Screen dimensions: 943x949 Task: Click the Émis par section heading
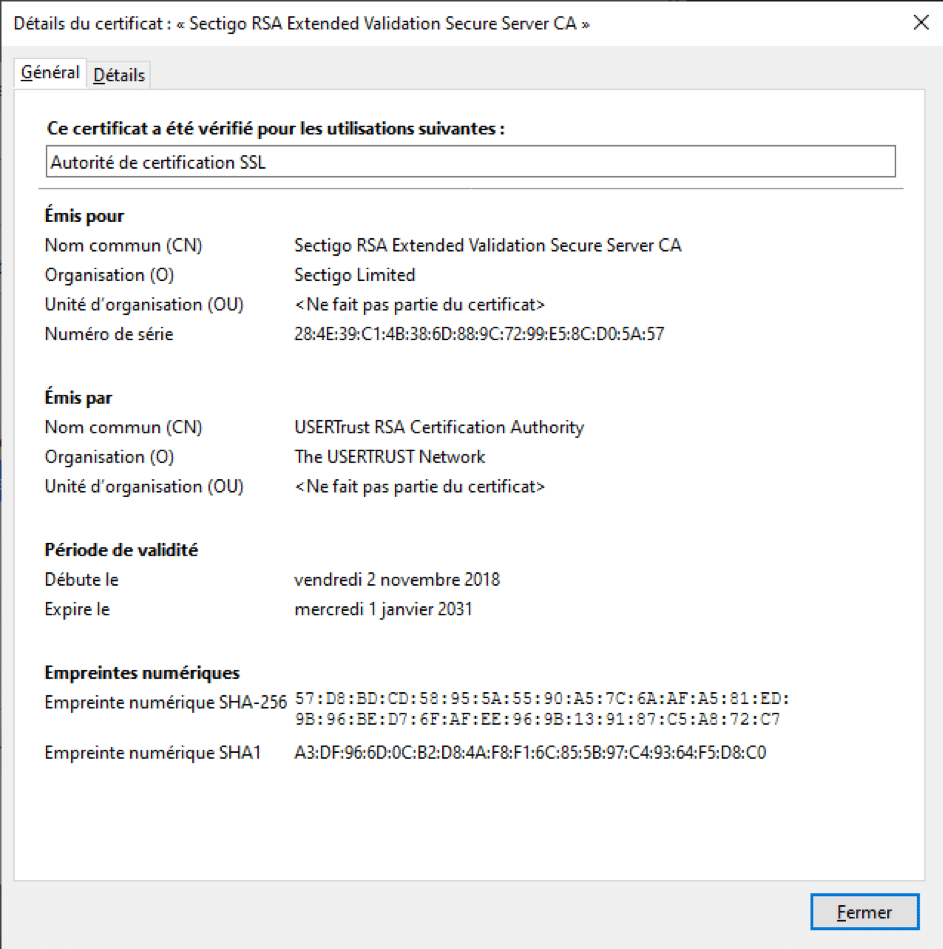tap(78, 398)
